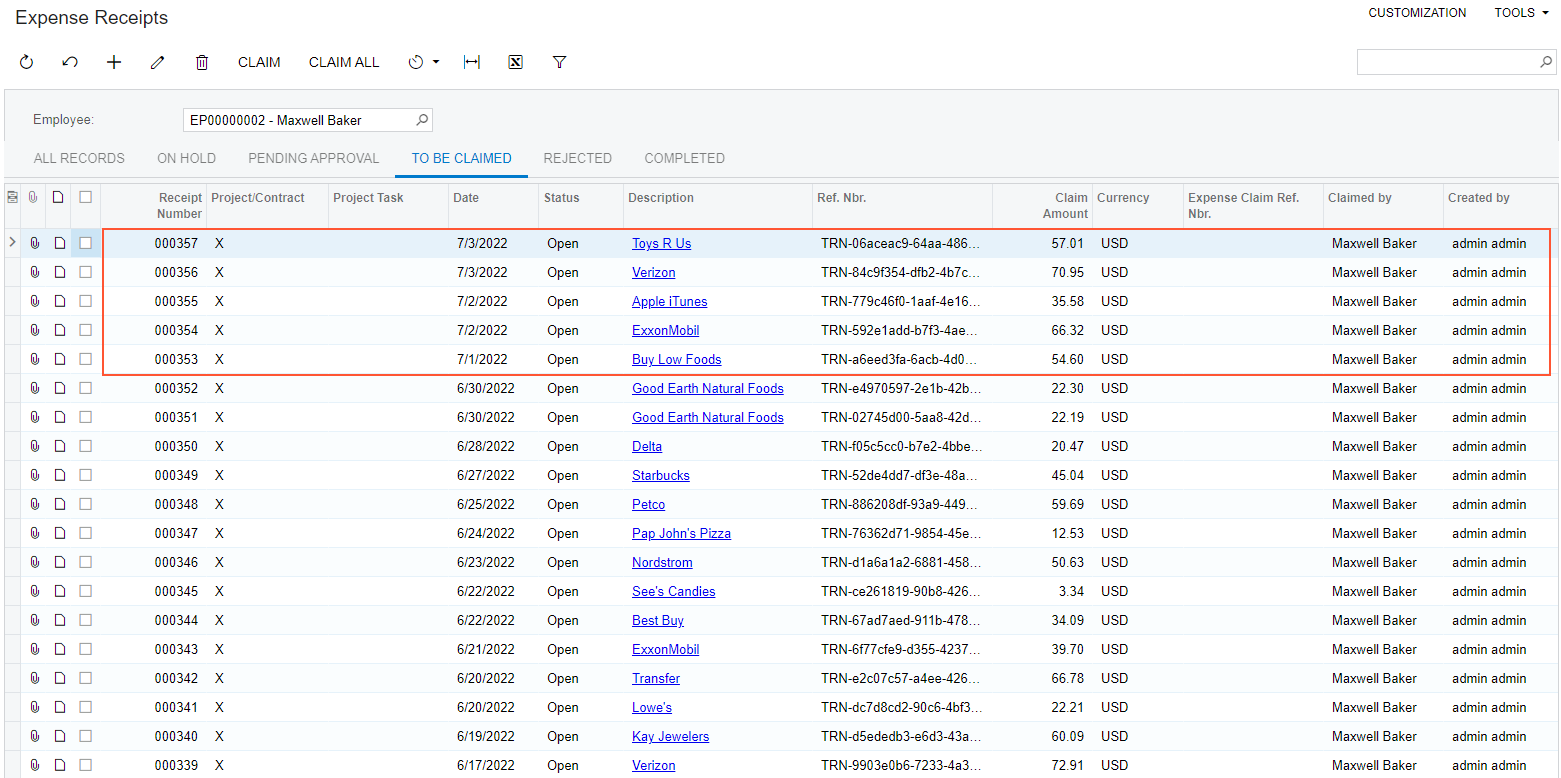Open the TOOLS dropdown menu
The width and height of the screenshot is (1561, 778).
1521,13
